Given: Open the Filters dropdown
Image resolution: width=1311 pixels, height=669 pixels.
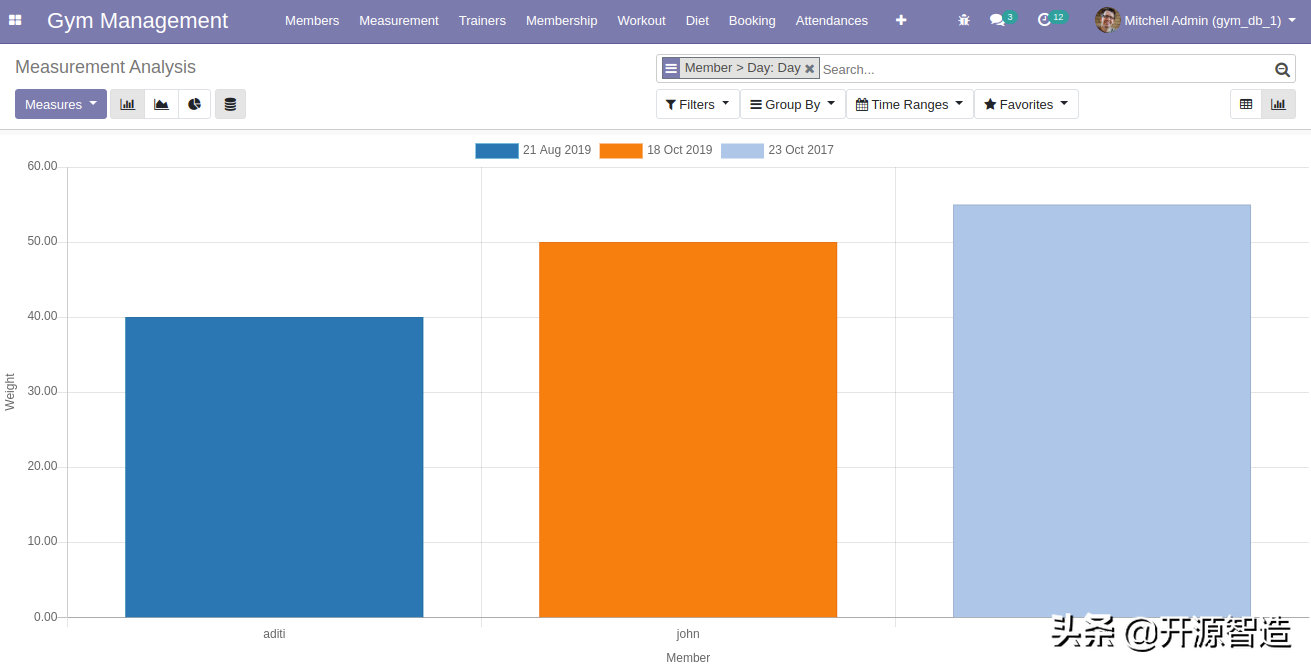Looking at the screenshot, I should tap(697, 104).
